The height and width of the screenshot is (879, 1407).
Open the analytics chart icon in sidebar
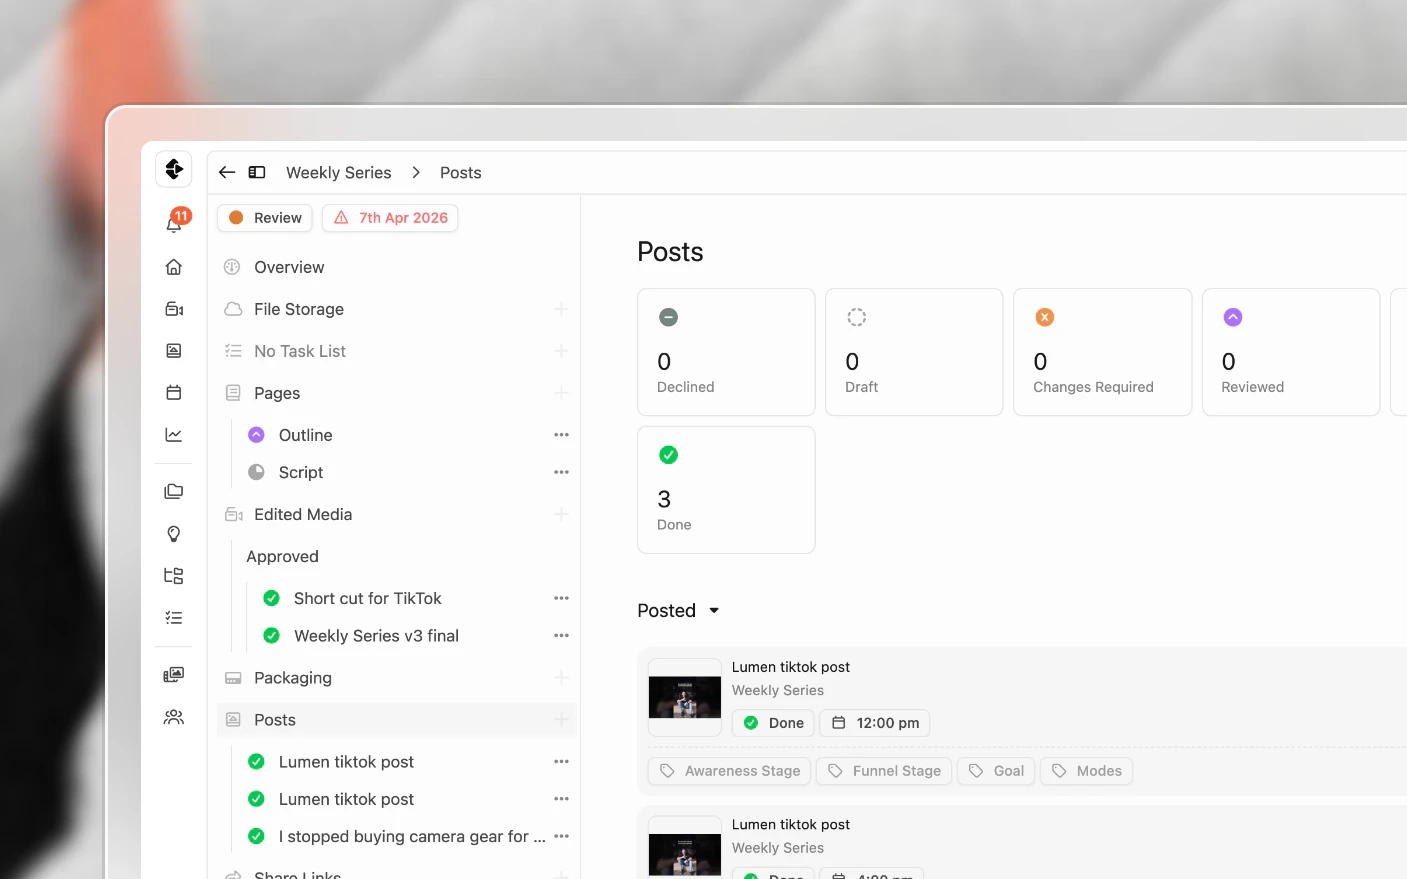click(174, 435)
